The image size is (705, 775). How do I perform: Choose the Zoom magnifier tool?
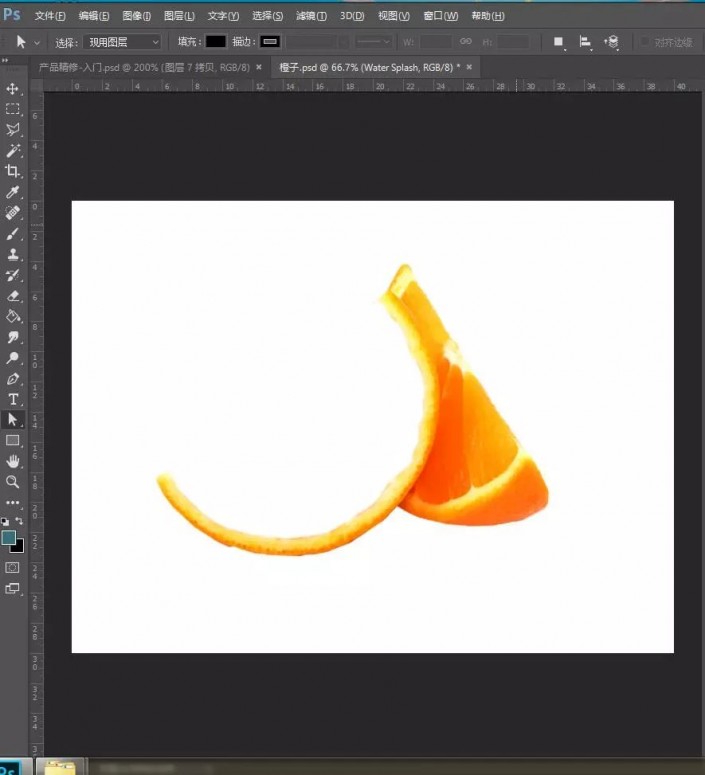click(x=12, y=481)
